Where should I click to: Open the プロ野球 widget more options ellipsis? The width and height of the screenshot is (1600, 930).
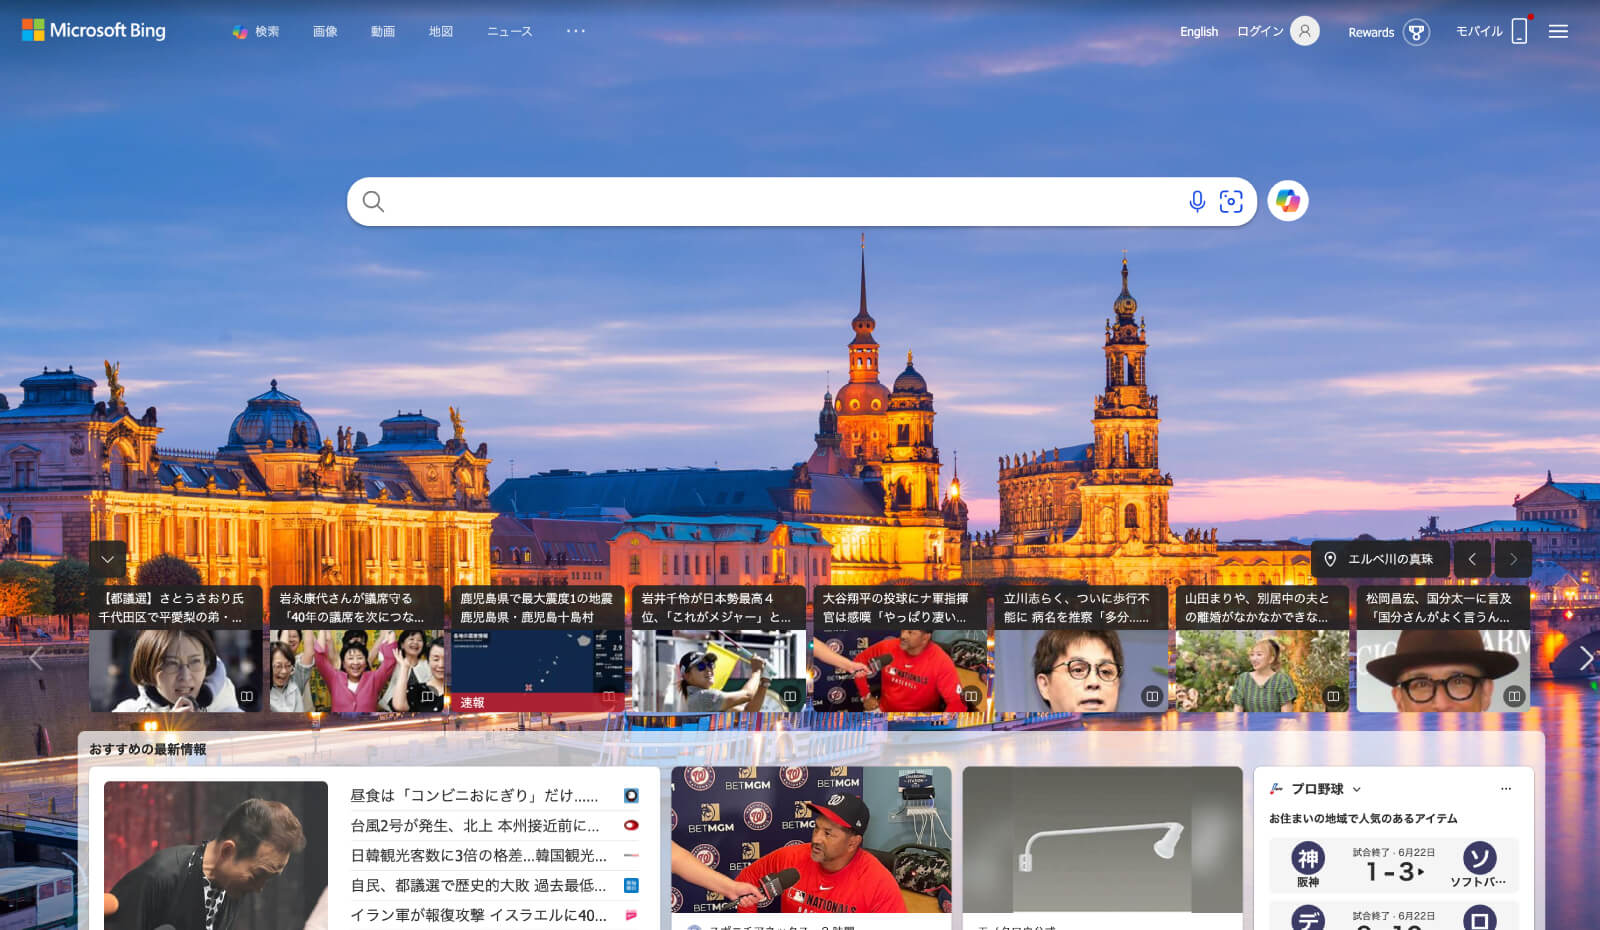pyautogui.click(x=1506, y=789)
